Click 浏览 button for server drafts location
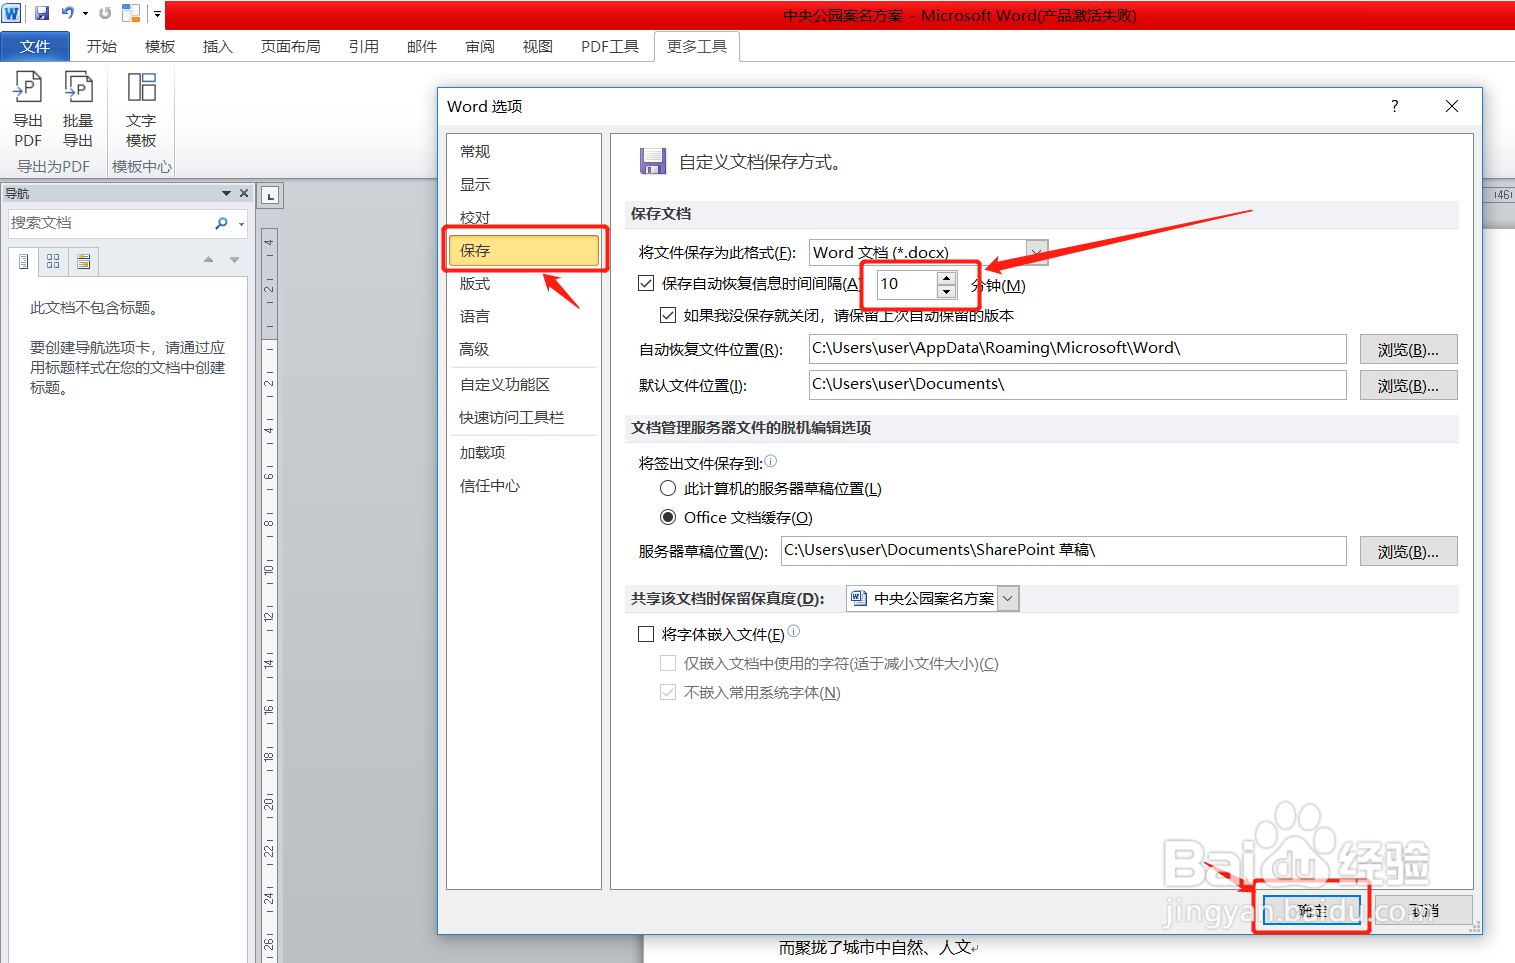The image size is (1515, 963). click(1408, 551)
